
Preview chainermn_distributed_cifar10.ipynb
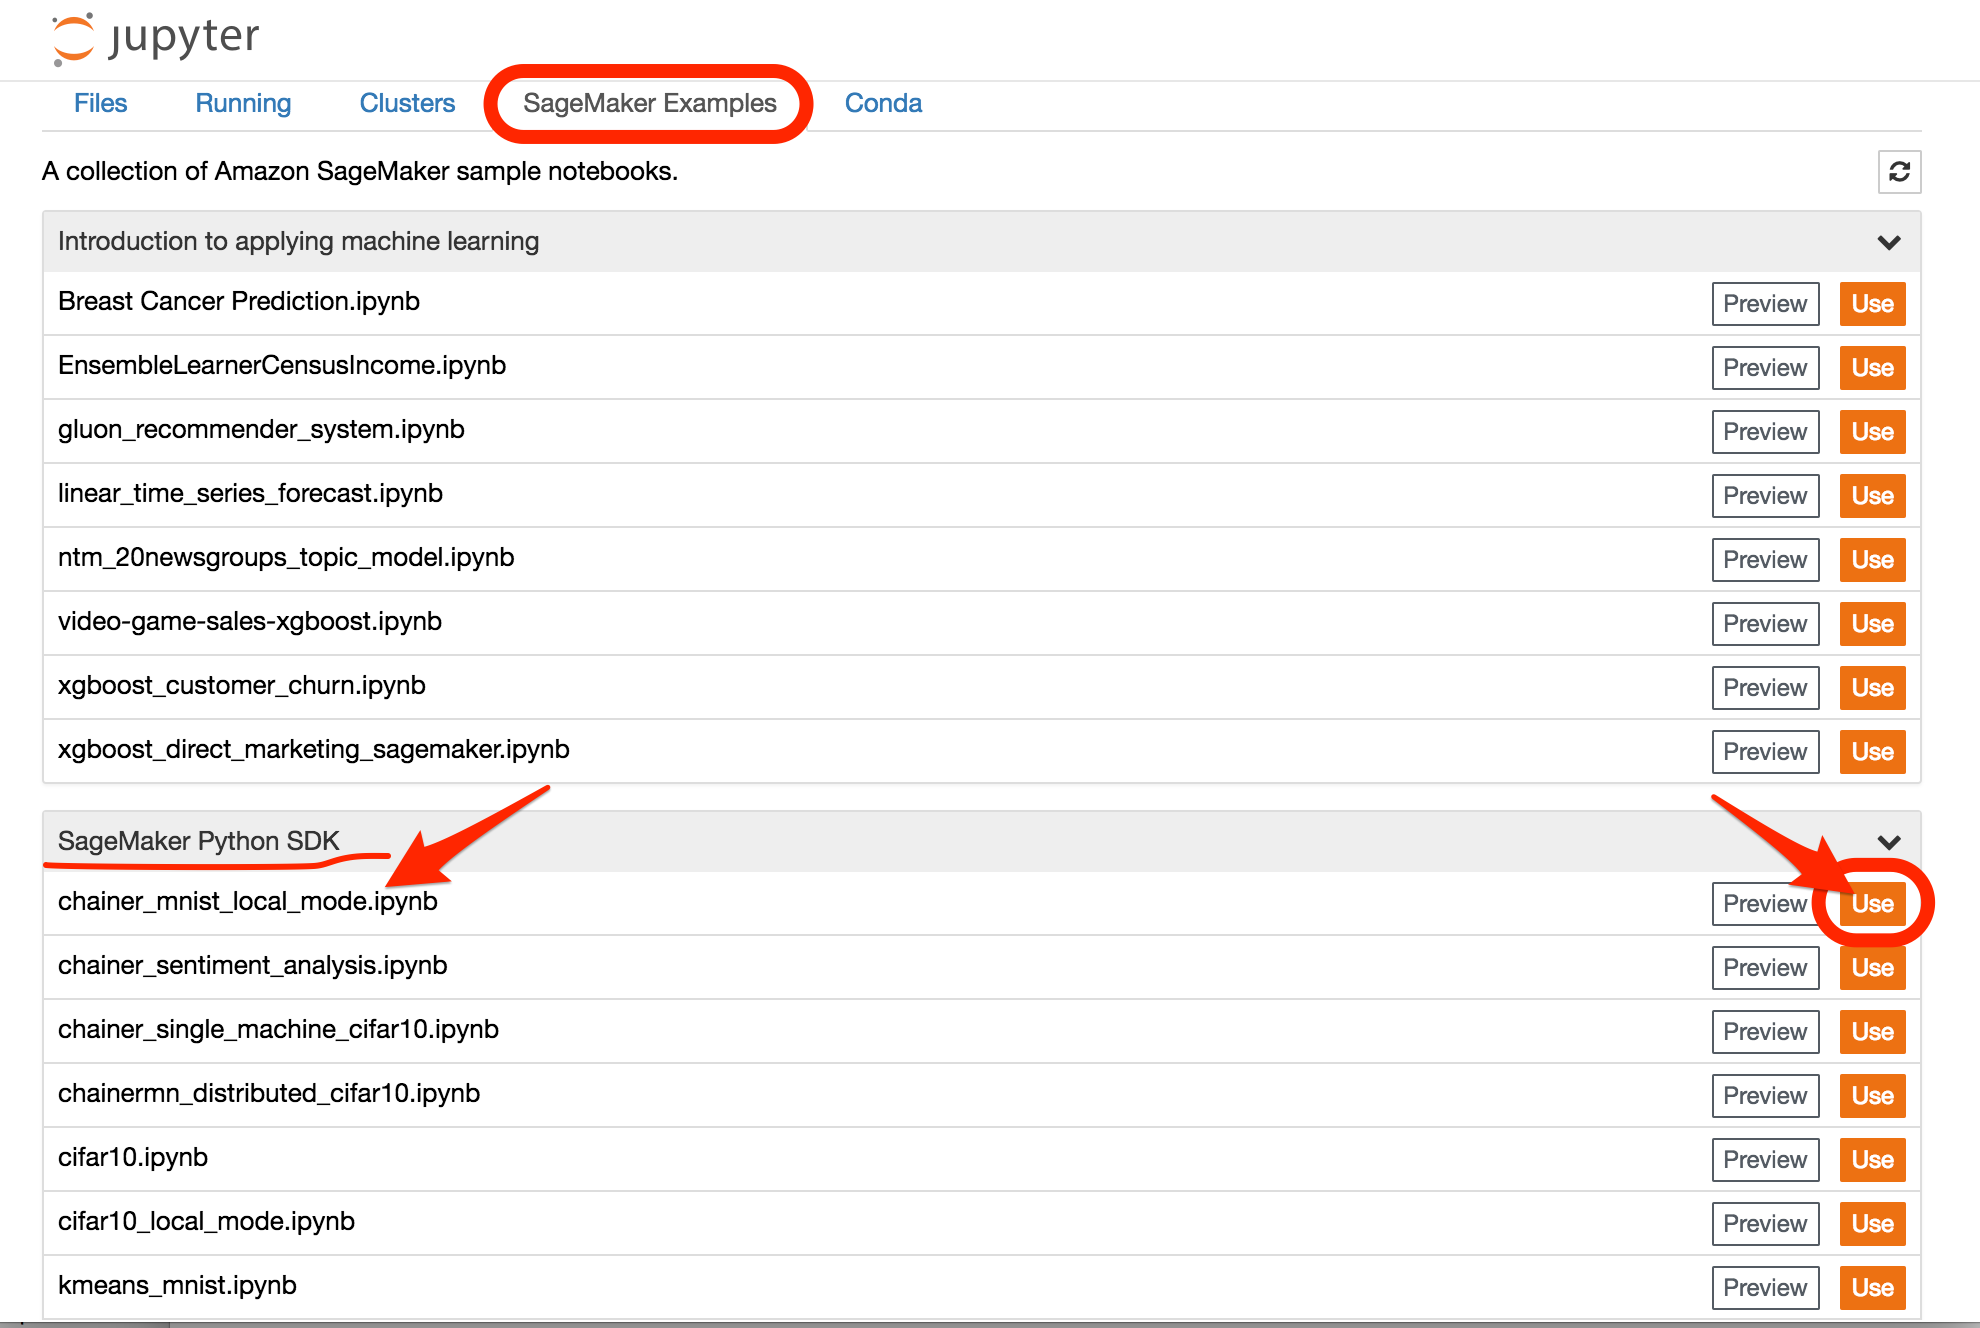point(1764,1095)
